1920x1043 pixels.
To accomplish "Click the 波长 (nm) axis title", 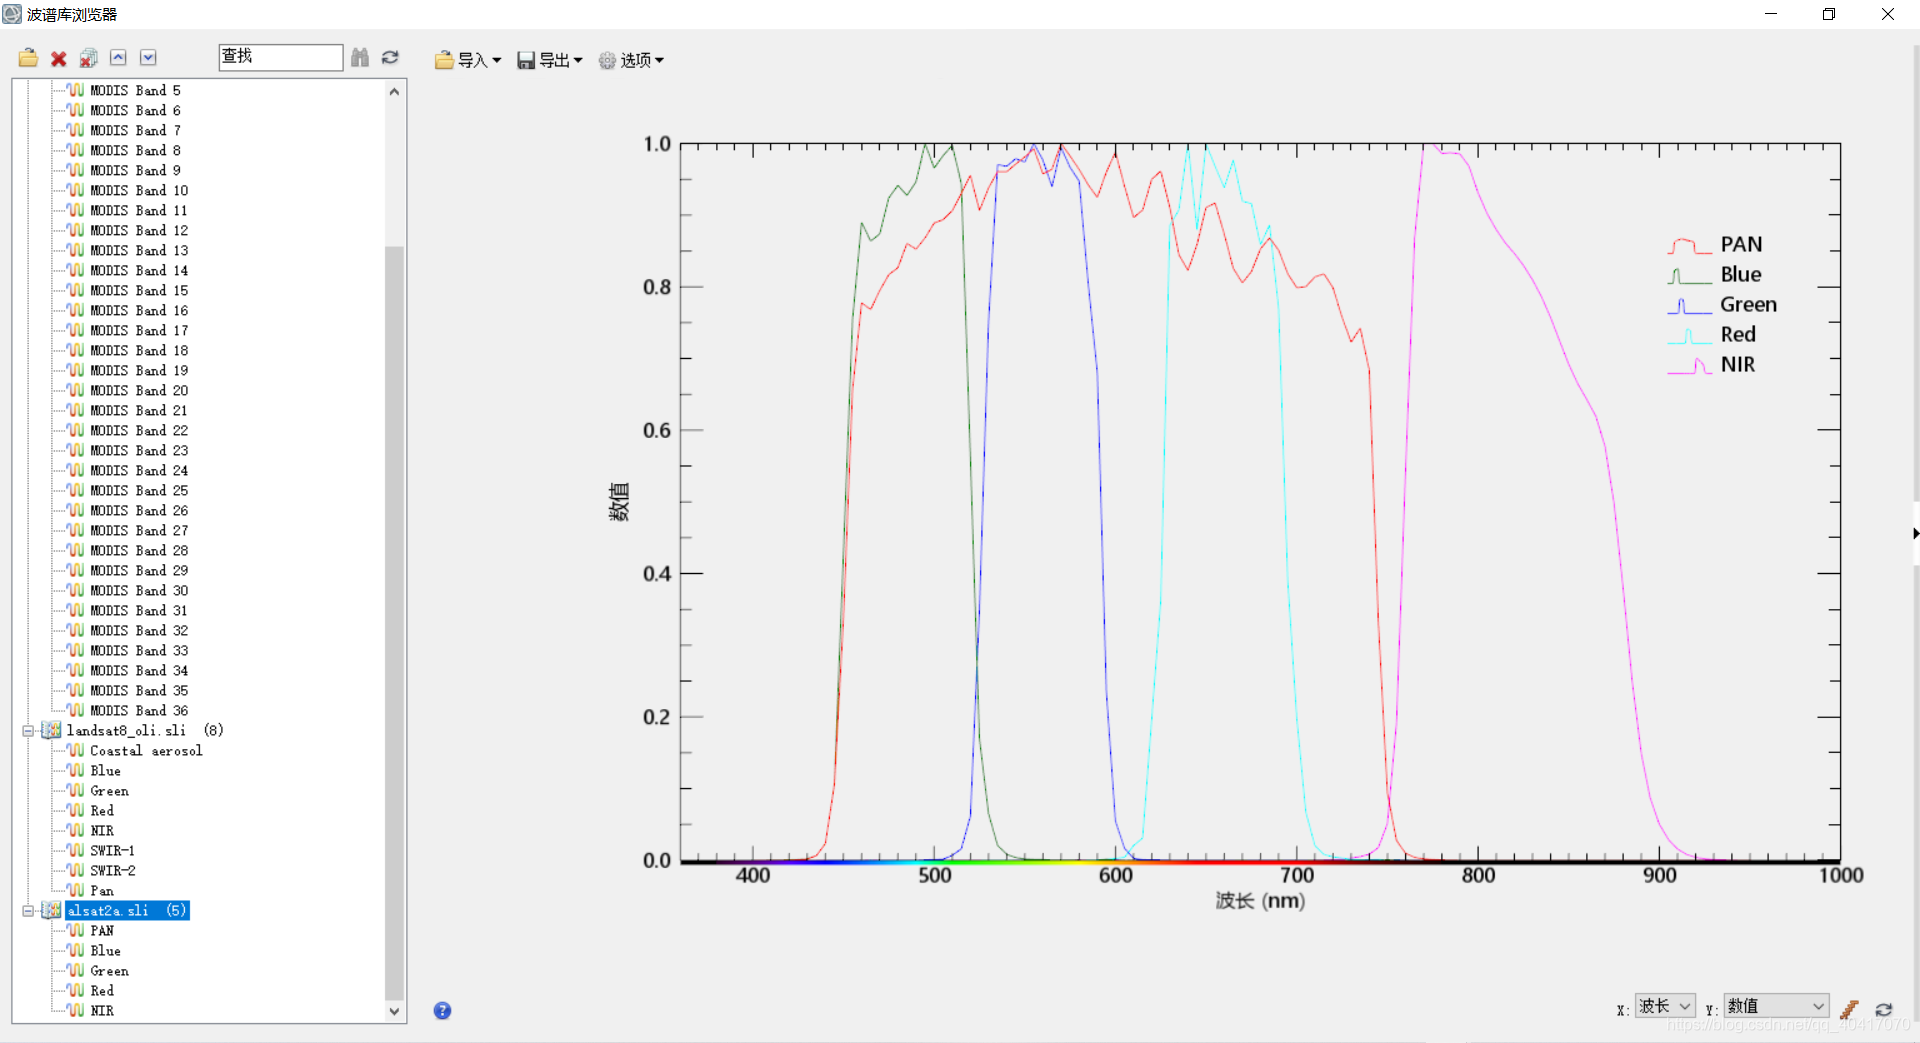I will pyautogui.click(x=1260, y=901).
